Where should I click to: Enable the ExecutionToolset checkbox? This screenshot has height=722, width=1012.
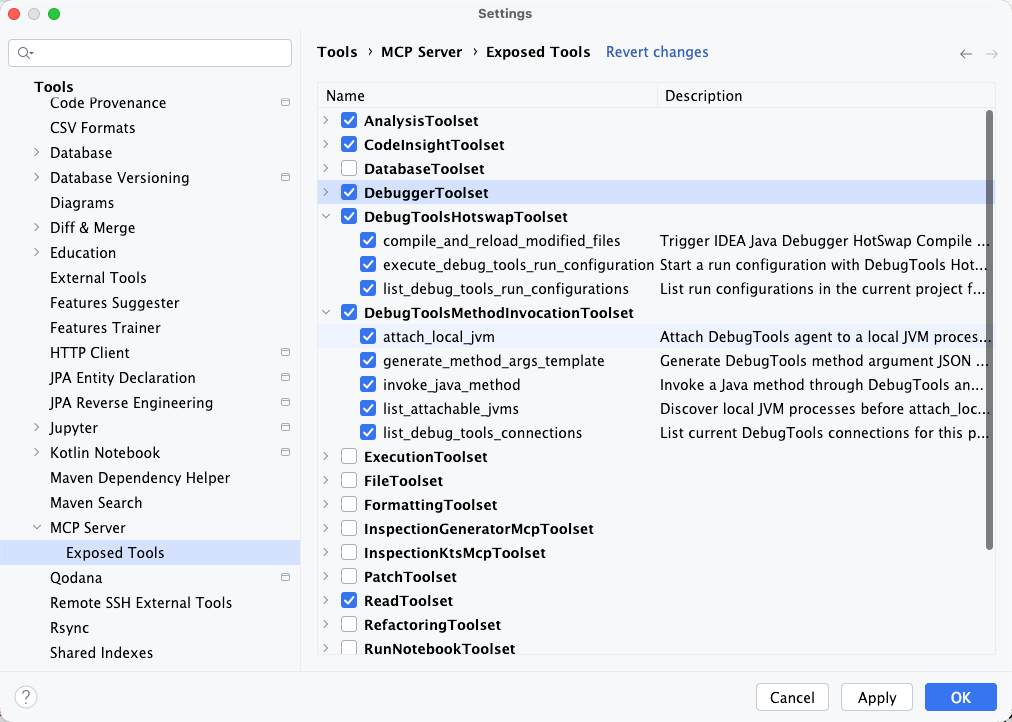coord(349,457)
